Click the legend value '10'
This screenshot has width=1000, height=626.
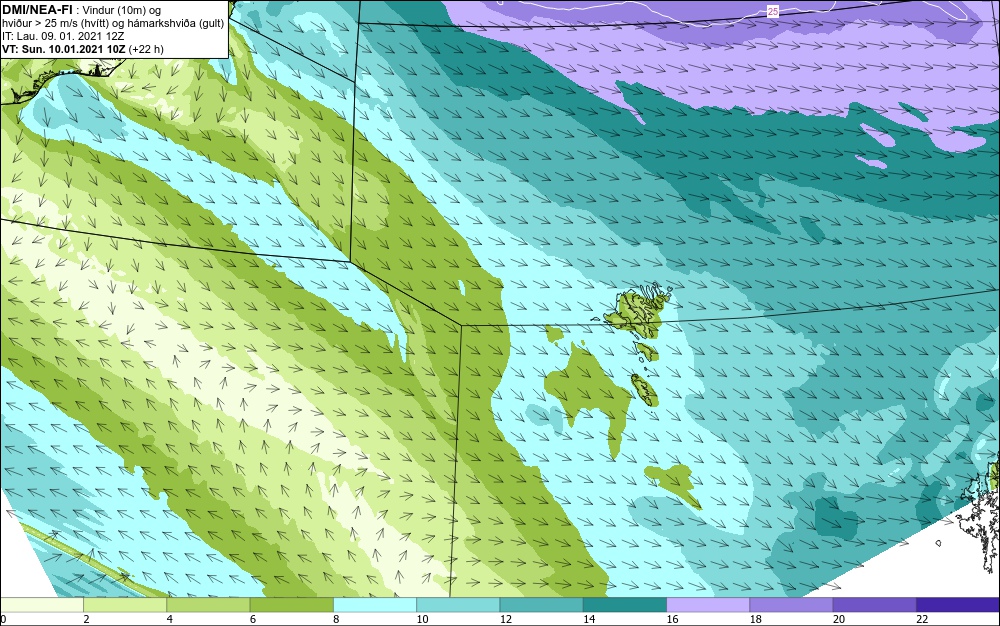point(422,619)
